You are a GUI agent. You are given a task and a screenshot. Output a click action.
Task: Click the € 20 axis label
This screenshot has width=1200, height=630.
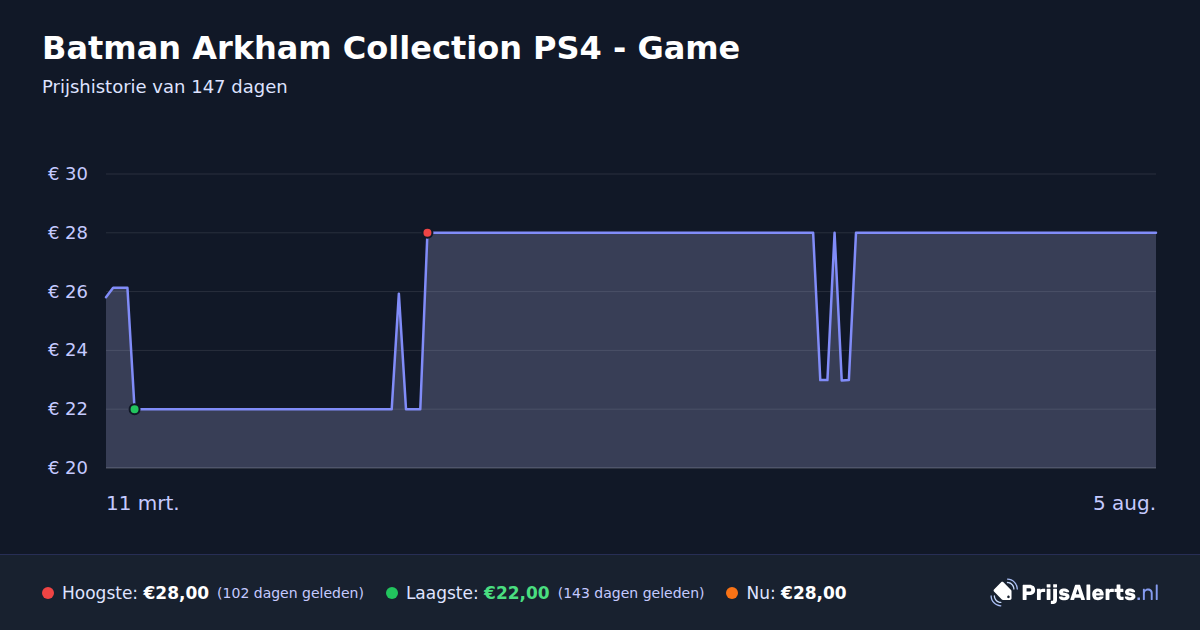click(68, 468)
